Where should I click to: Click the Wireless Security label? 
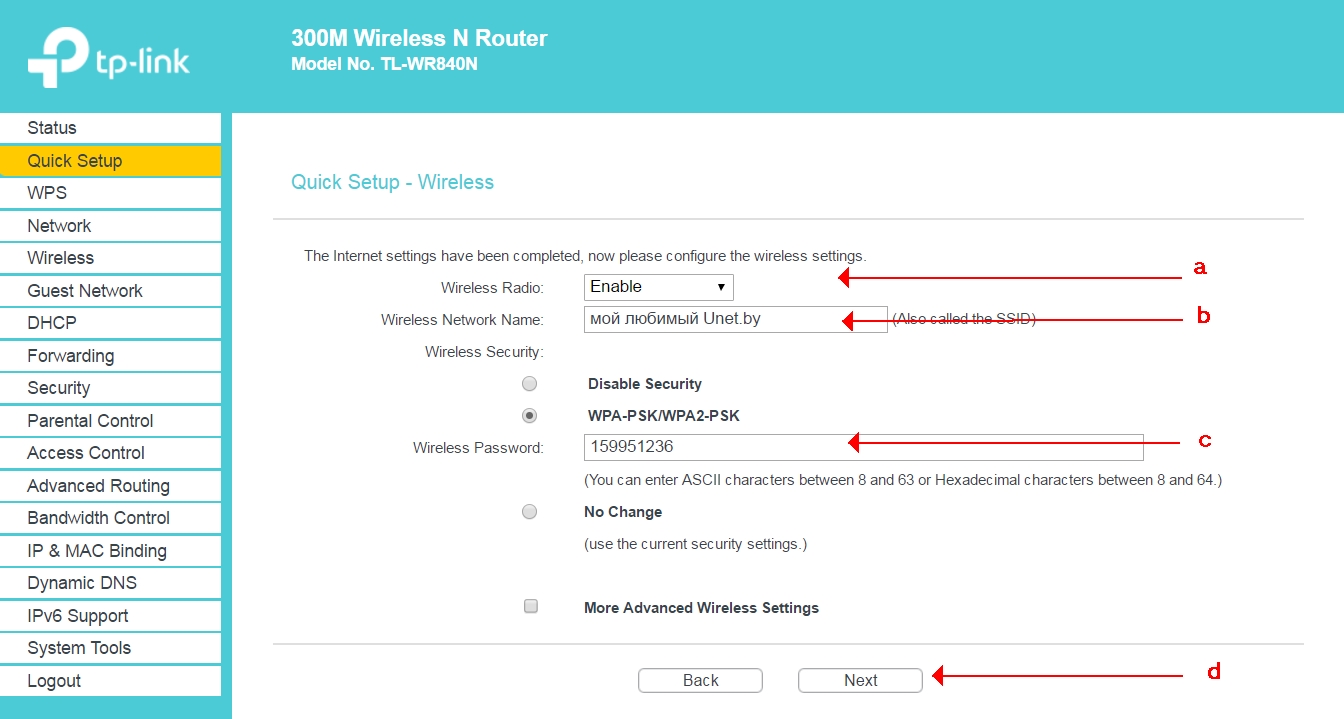pyautogui.click(x=484, y=352)
